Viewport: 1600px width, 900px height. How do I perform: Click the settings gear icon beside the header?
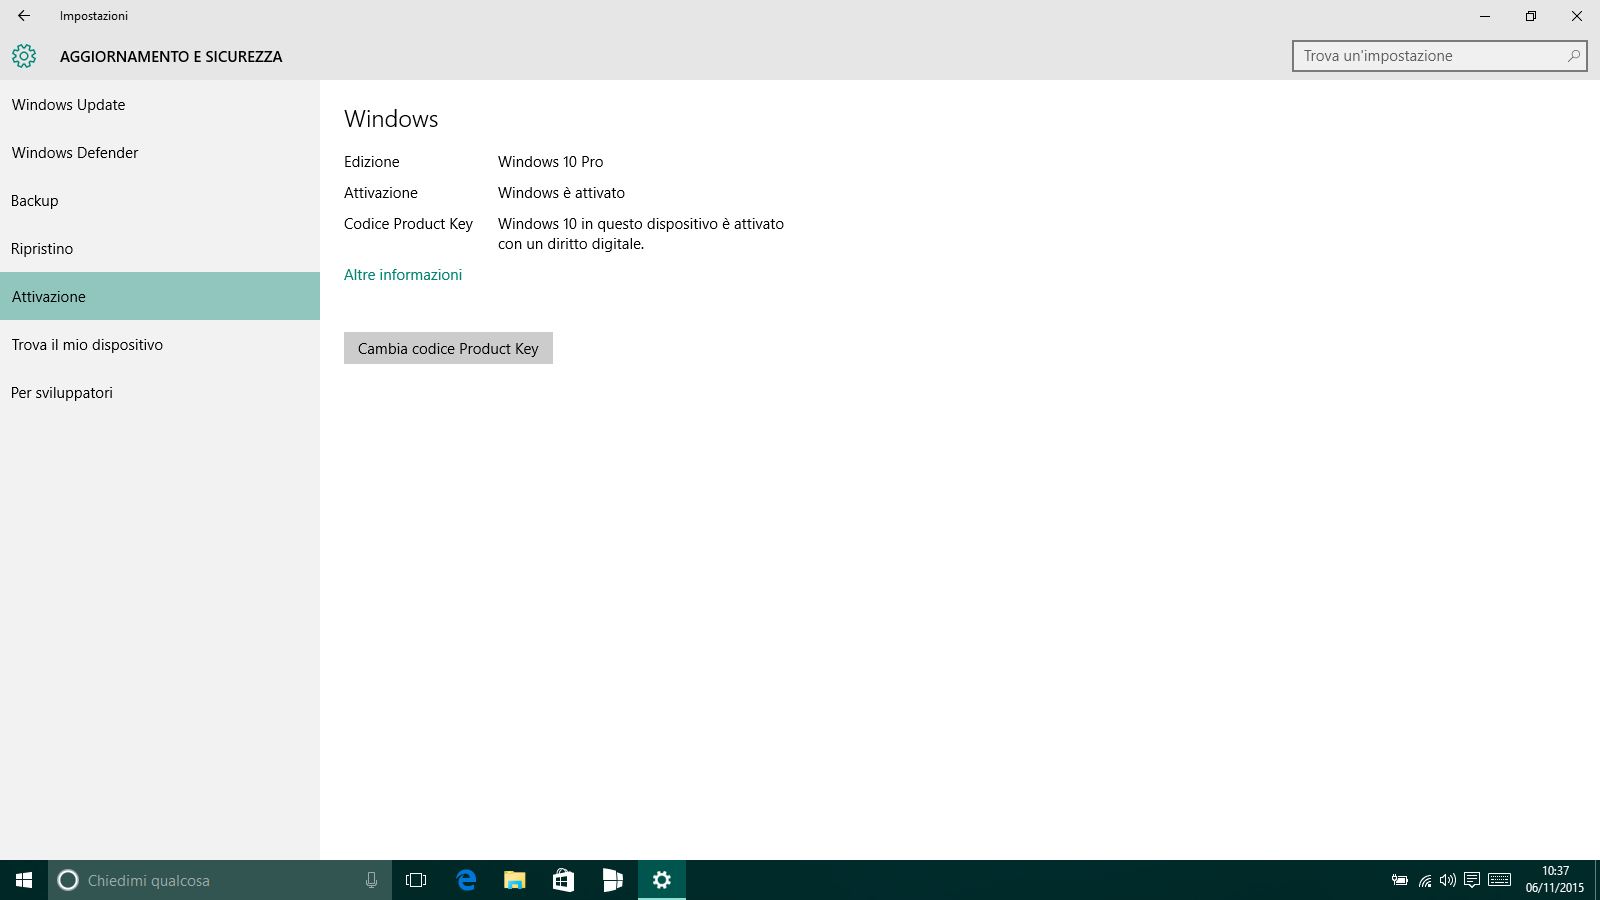pos(24,56)
